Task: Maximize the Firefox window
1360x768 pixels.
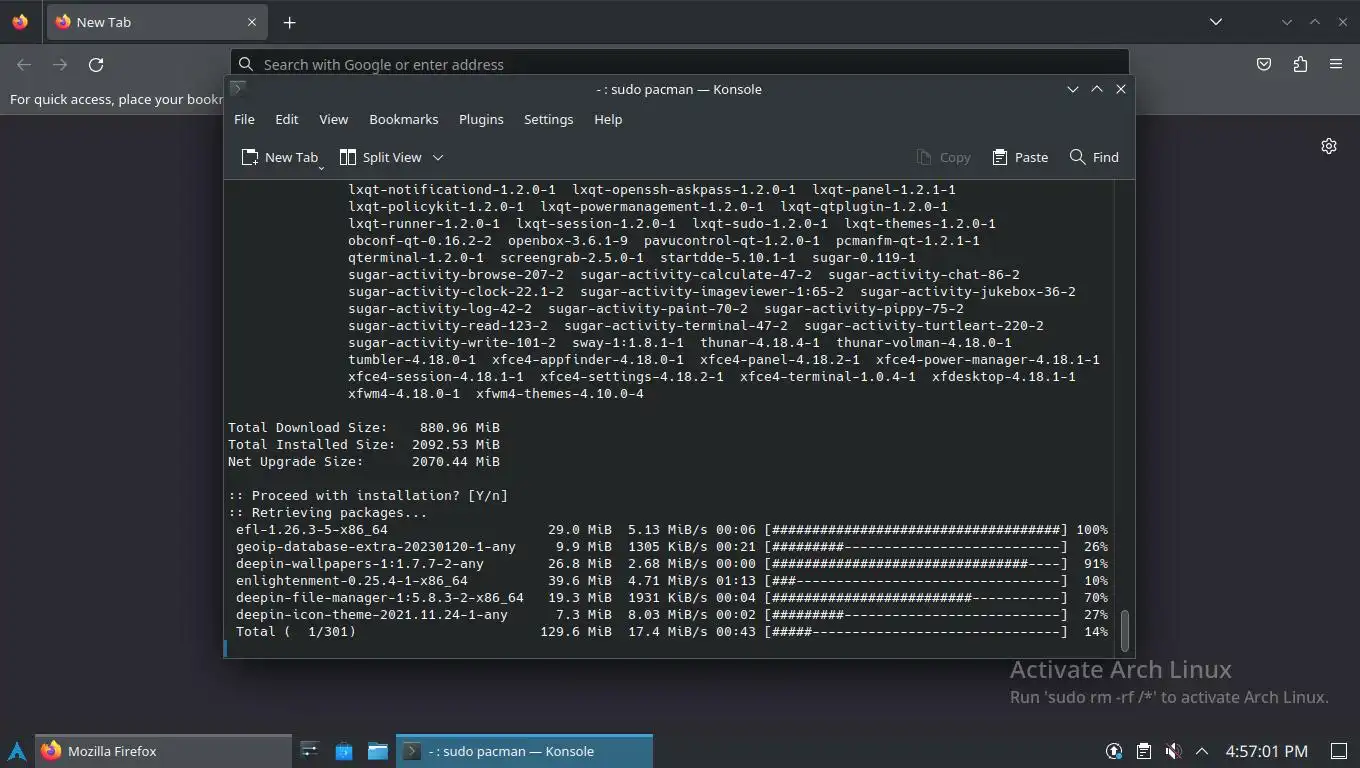Action: click(1315, 22)
